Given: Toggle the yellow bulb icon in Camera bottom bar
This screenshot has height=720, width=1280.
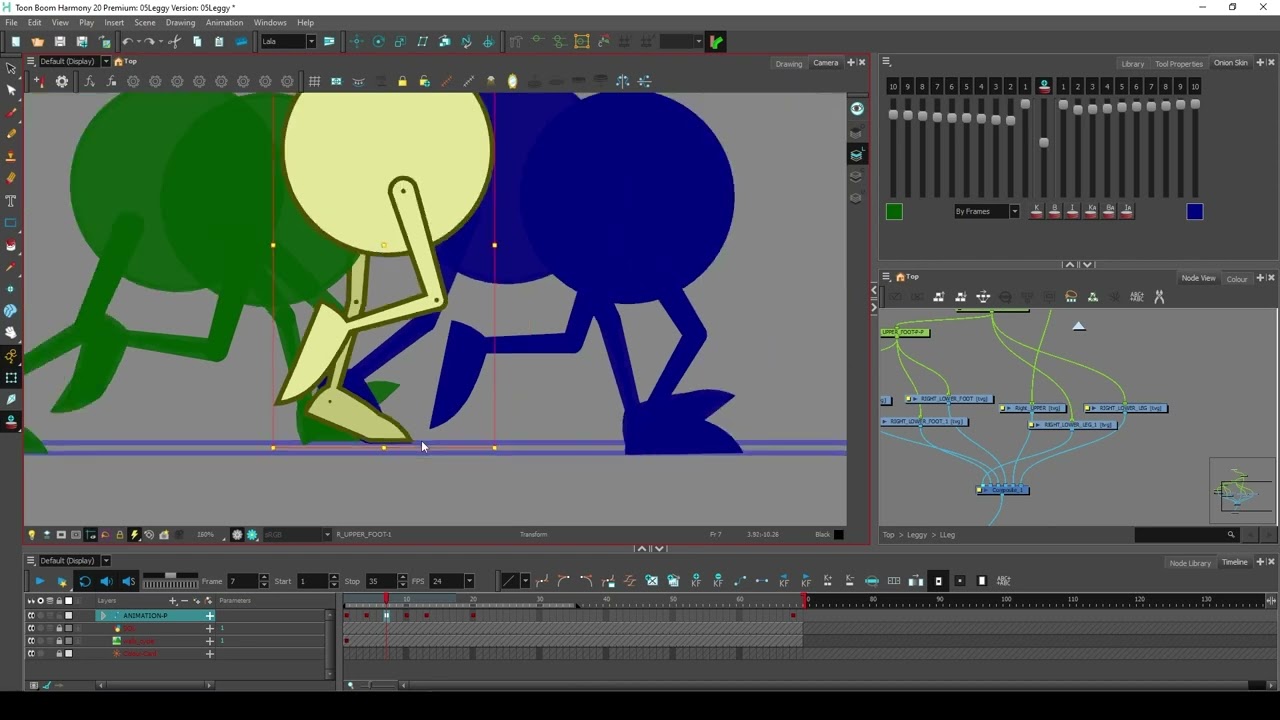Looking at the screenshot, I should pos(31,535).
